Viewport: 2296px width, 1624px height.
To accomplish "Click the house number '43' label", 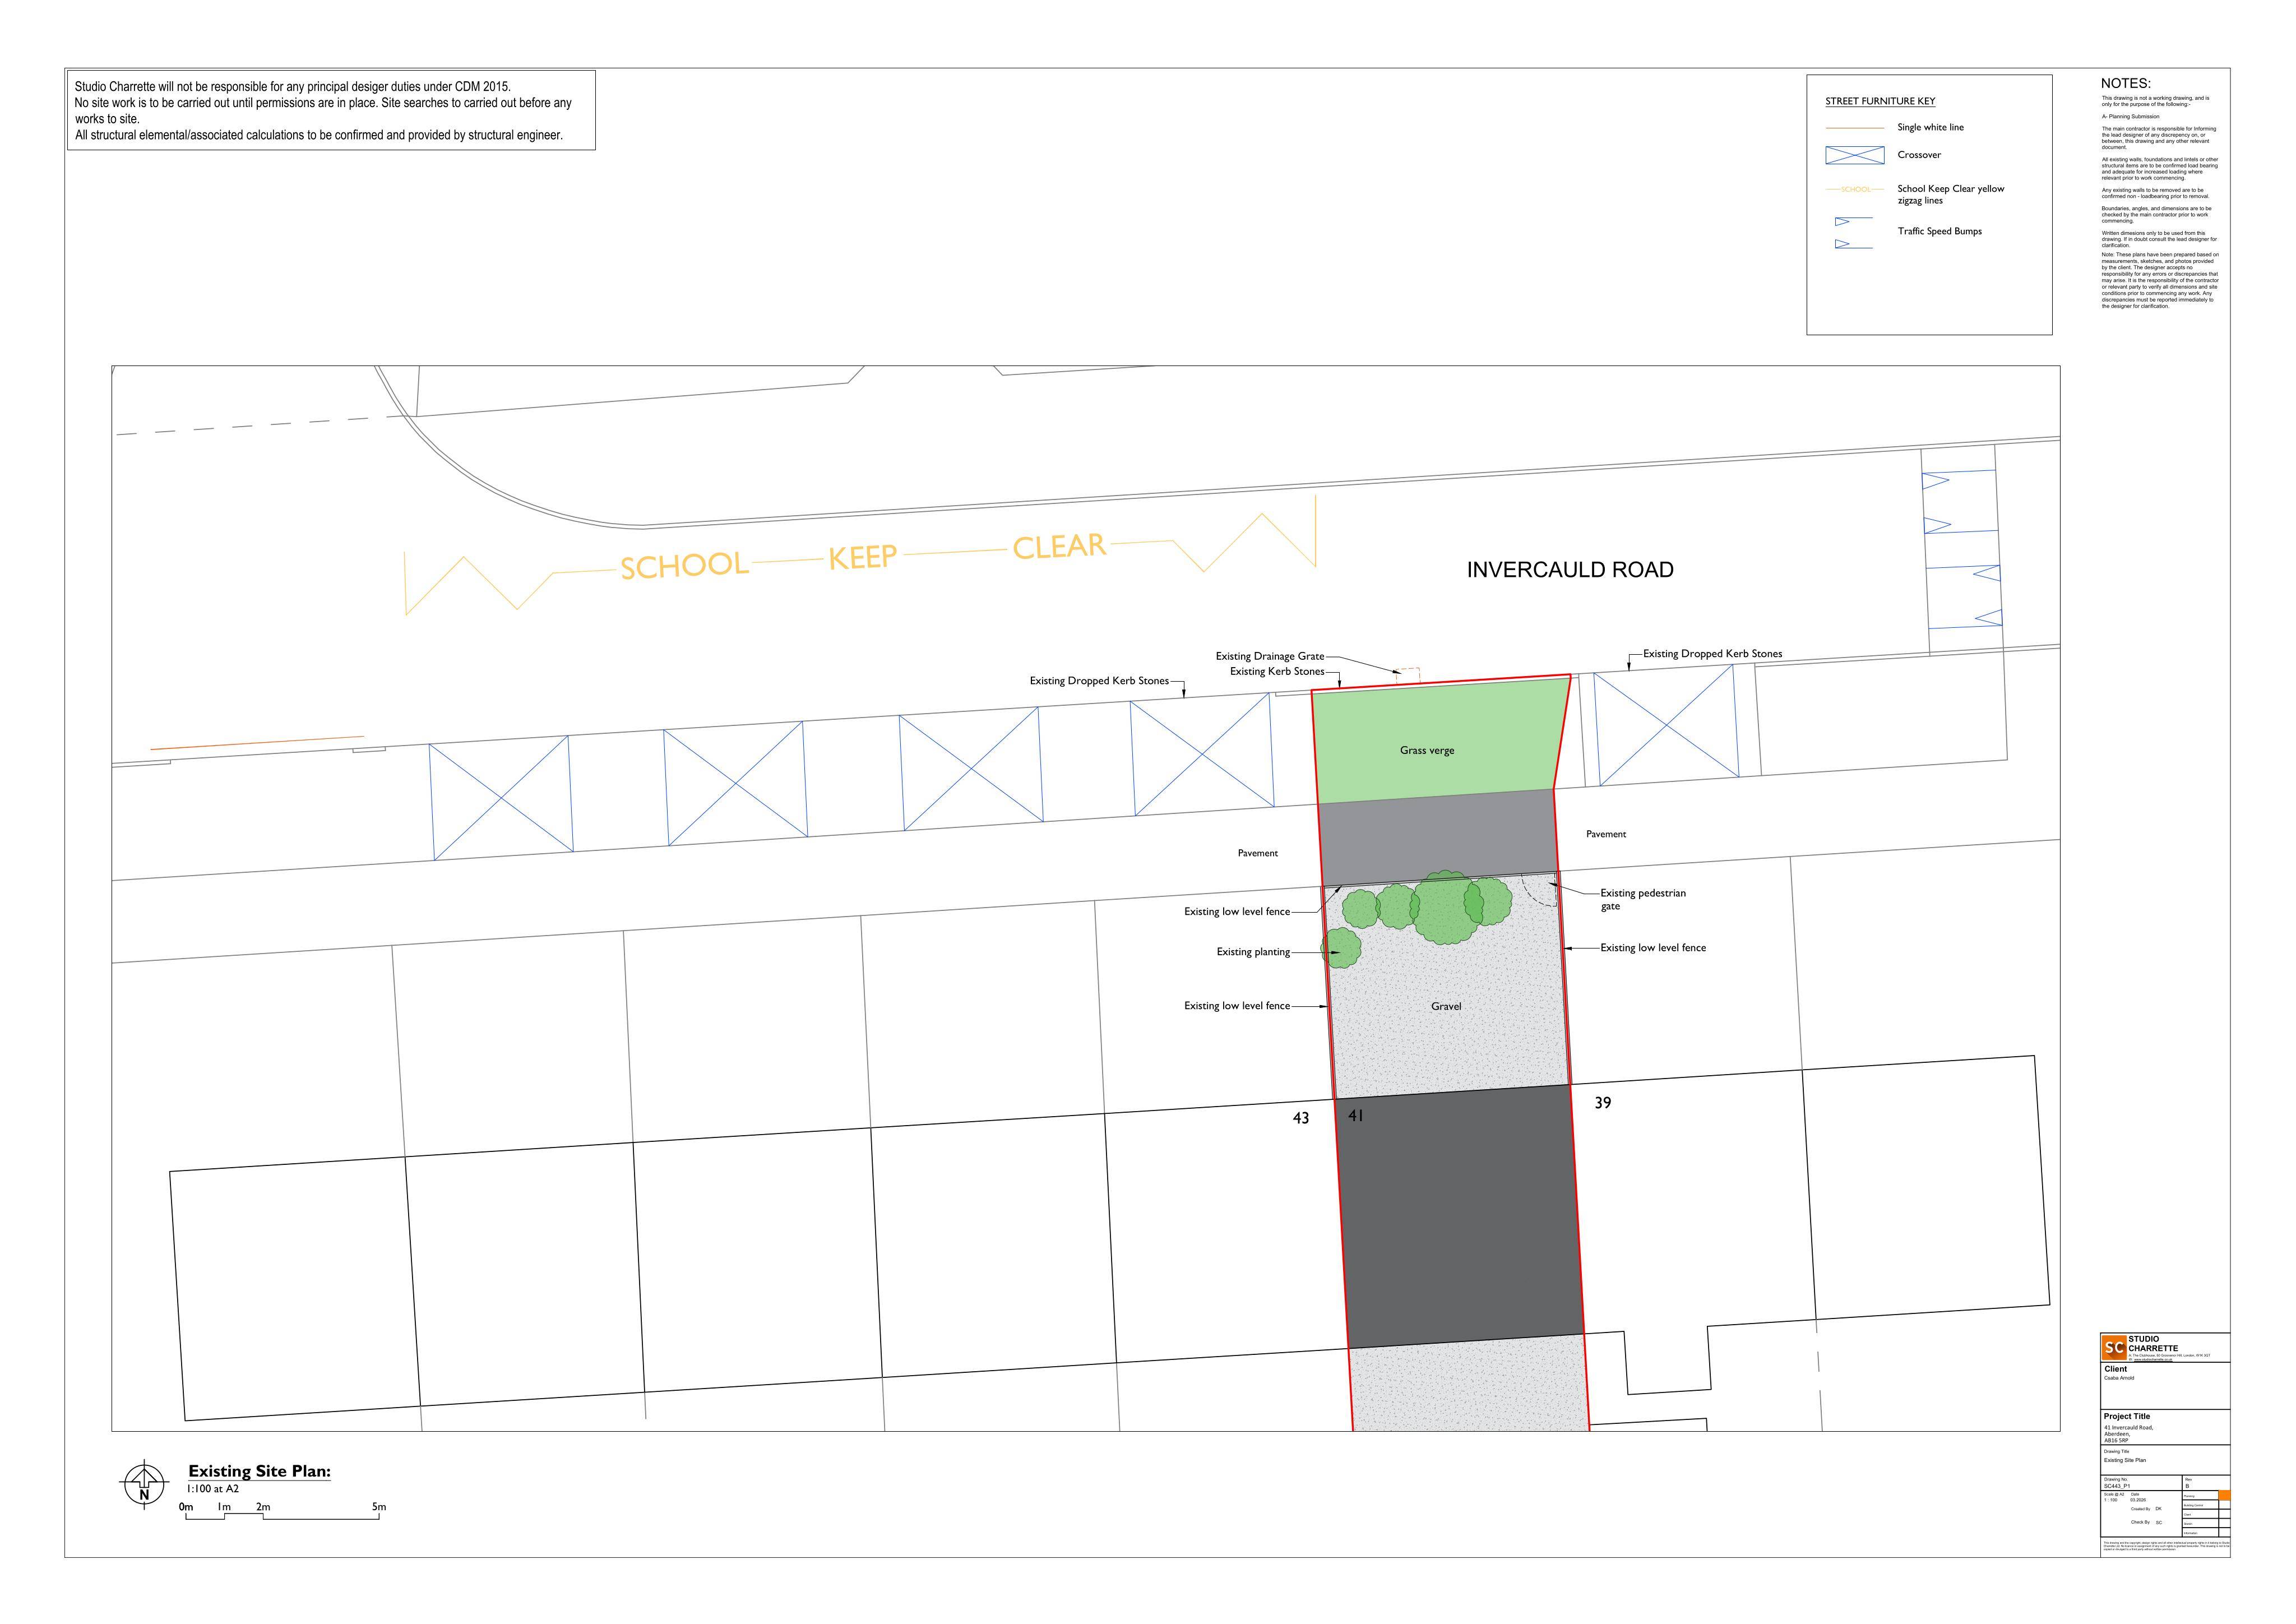I will [1301, 1118].
